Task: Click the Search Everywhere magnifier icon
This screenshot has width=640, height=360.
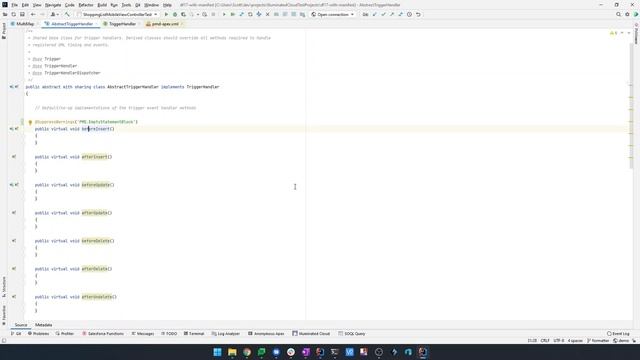Action: click(618, 14)
